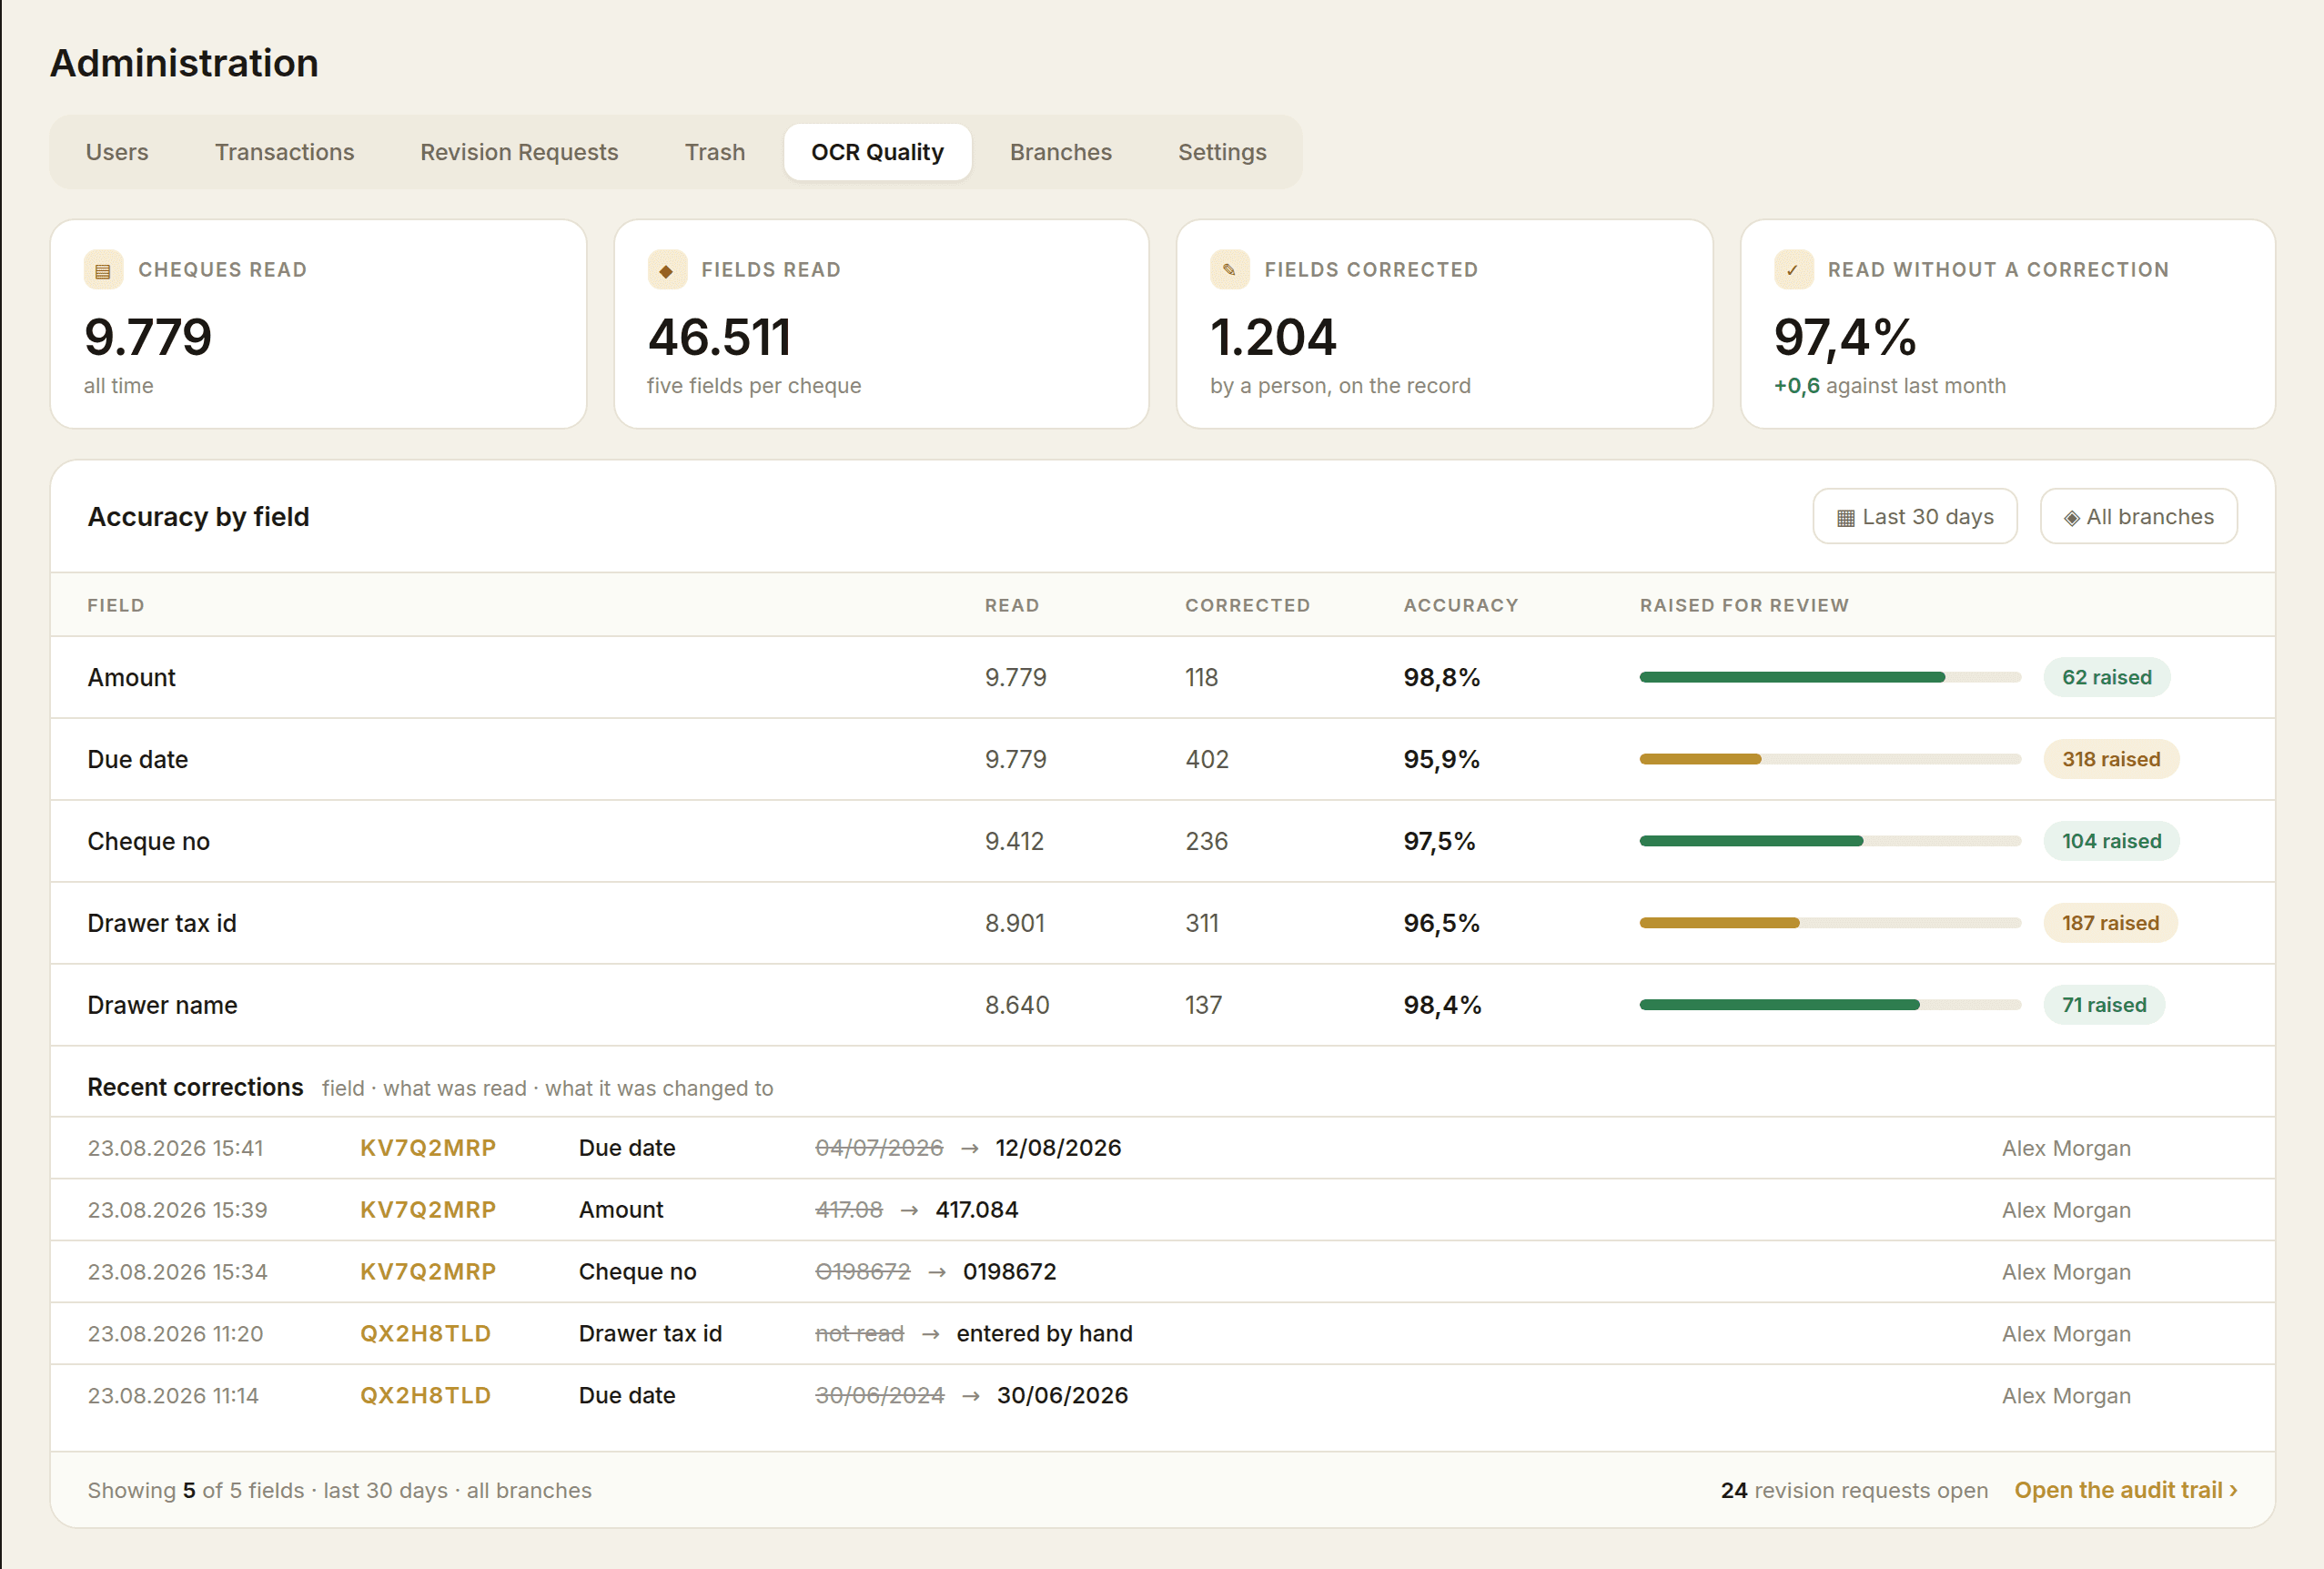Sort by the CORRECTED column header

pos(1247,606)
